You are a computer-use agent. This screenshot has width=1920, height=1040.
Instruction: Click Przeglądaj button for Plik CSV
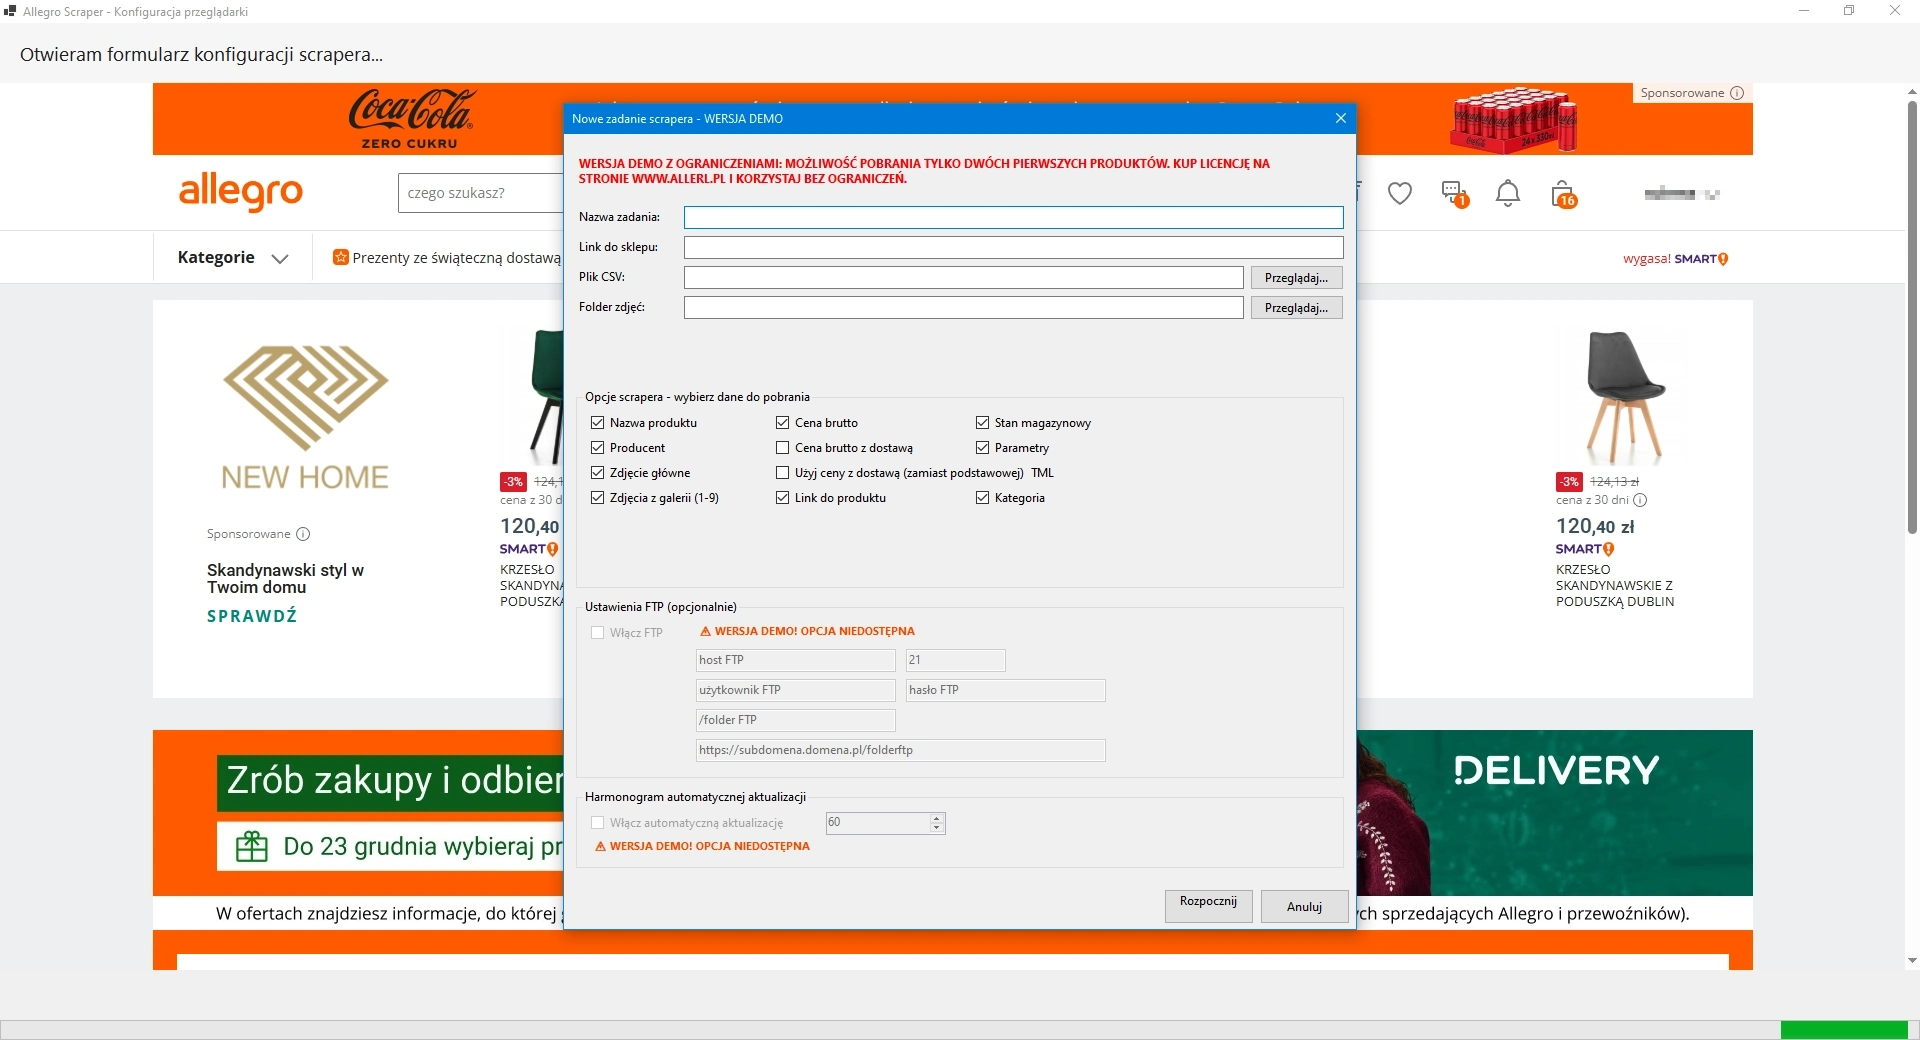click(x=1296, y=278)
